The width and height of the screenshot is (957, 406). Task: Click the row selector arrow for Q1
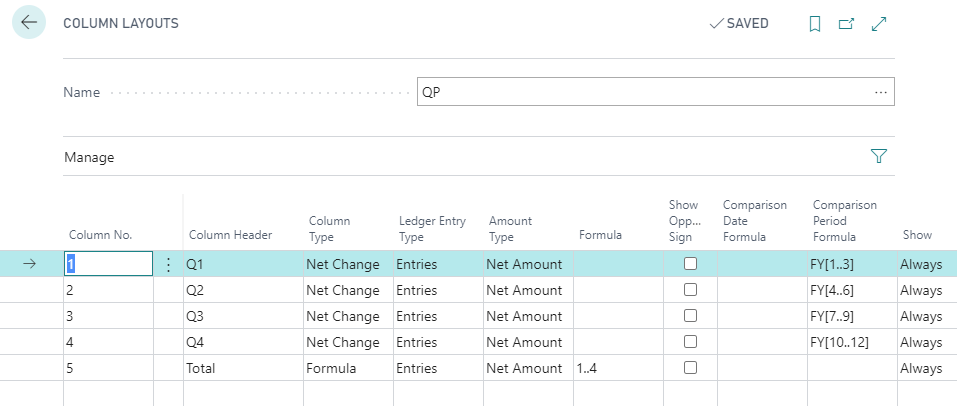[30, 264]
